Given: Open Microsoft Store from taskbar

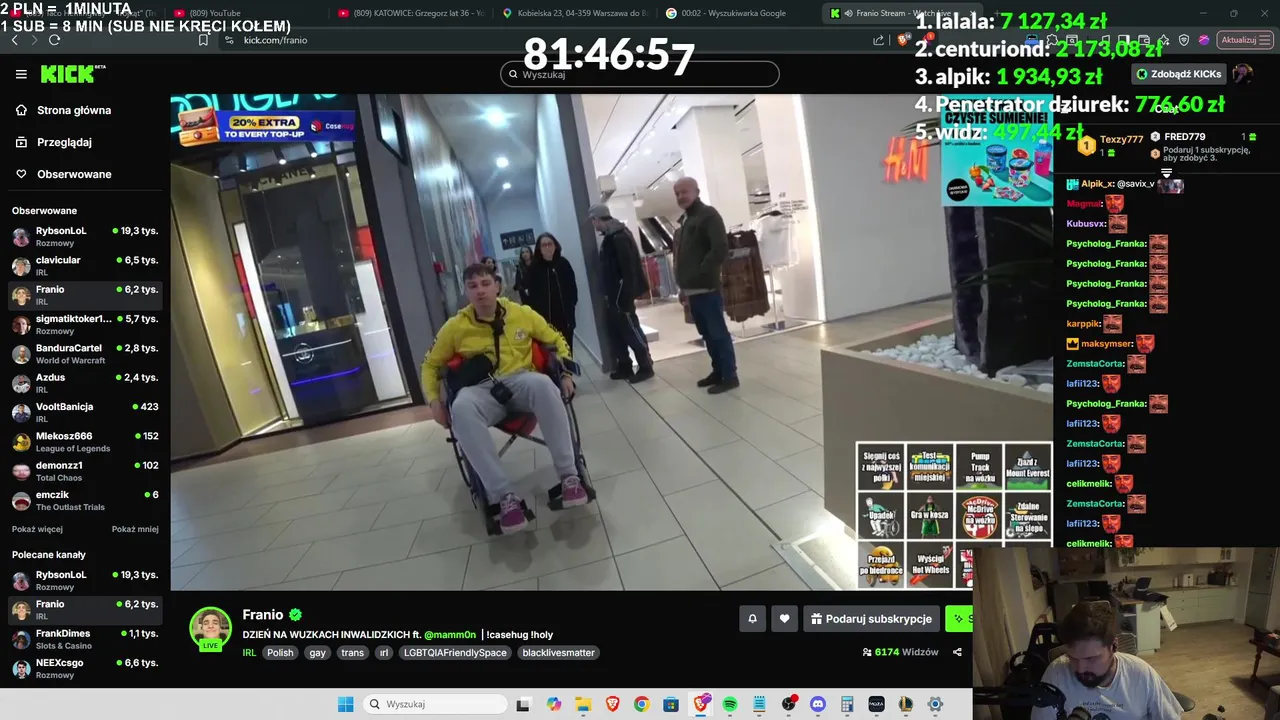Looking at the screenshot, I should click(x=671, y=704).
